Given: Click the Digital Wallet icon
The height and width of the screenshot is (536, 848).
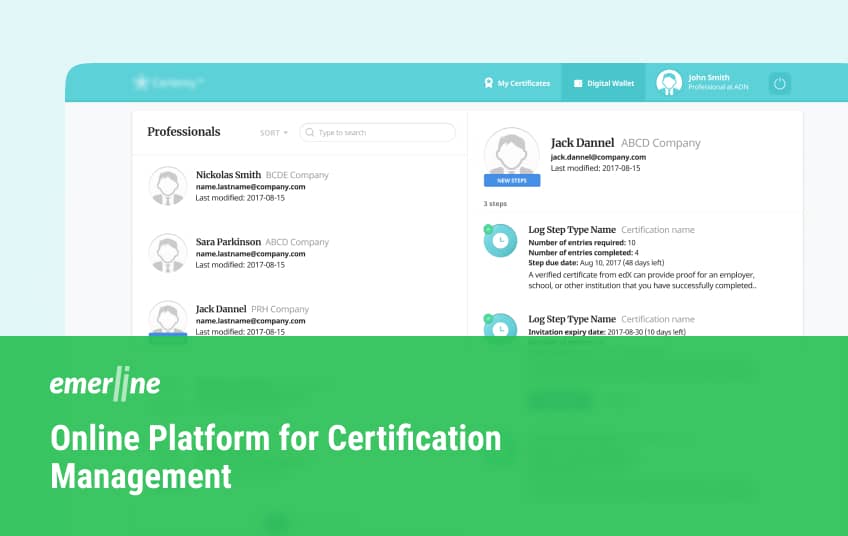Looking at the screenshot, I should pyautogui.click(x=577, y=83).
